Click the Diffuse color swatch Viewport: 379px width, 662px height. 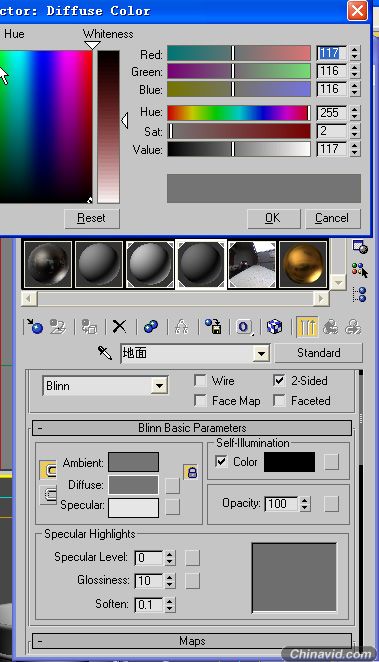click(x=133, y=485)
